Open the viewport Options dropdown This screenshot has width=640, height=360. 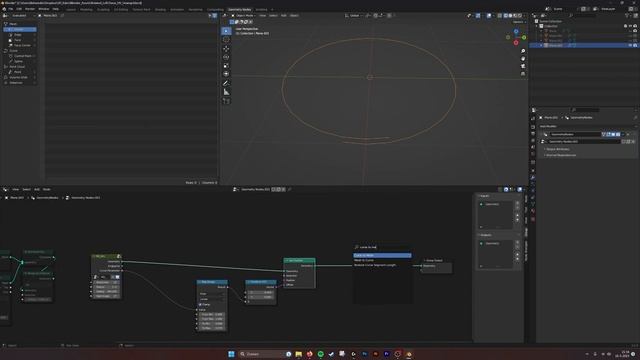coord(518,22)
